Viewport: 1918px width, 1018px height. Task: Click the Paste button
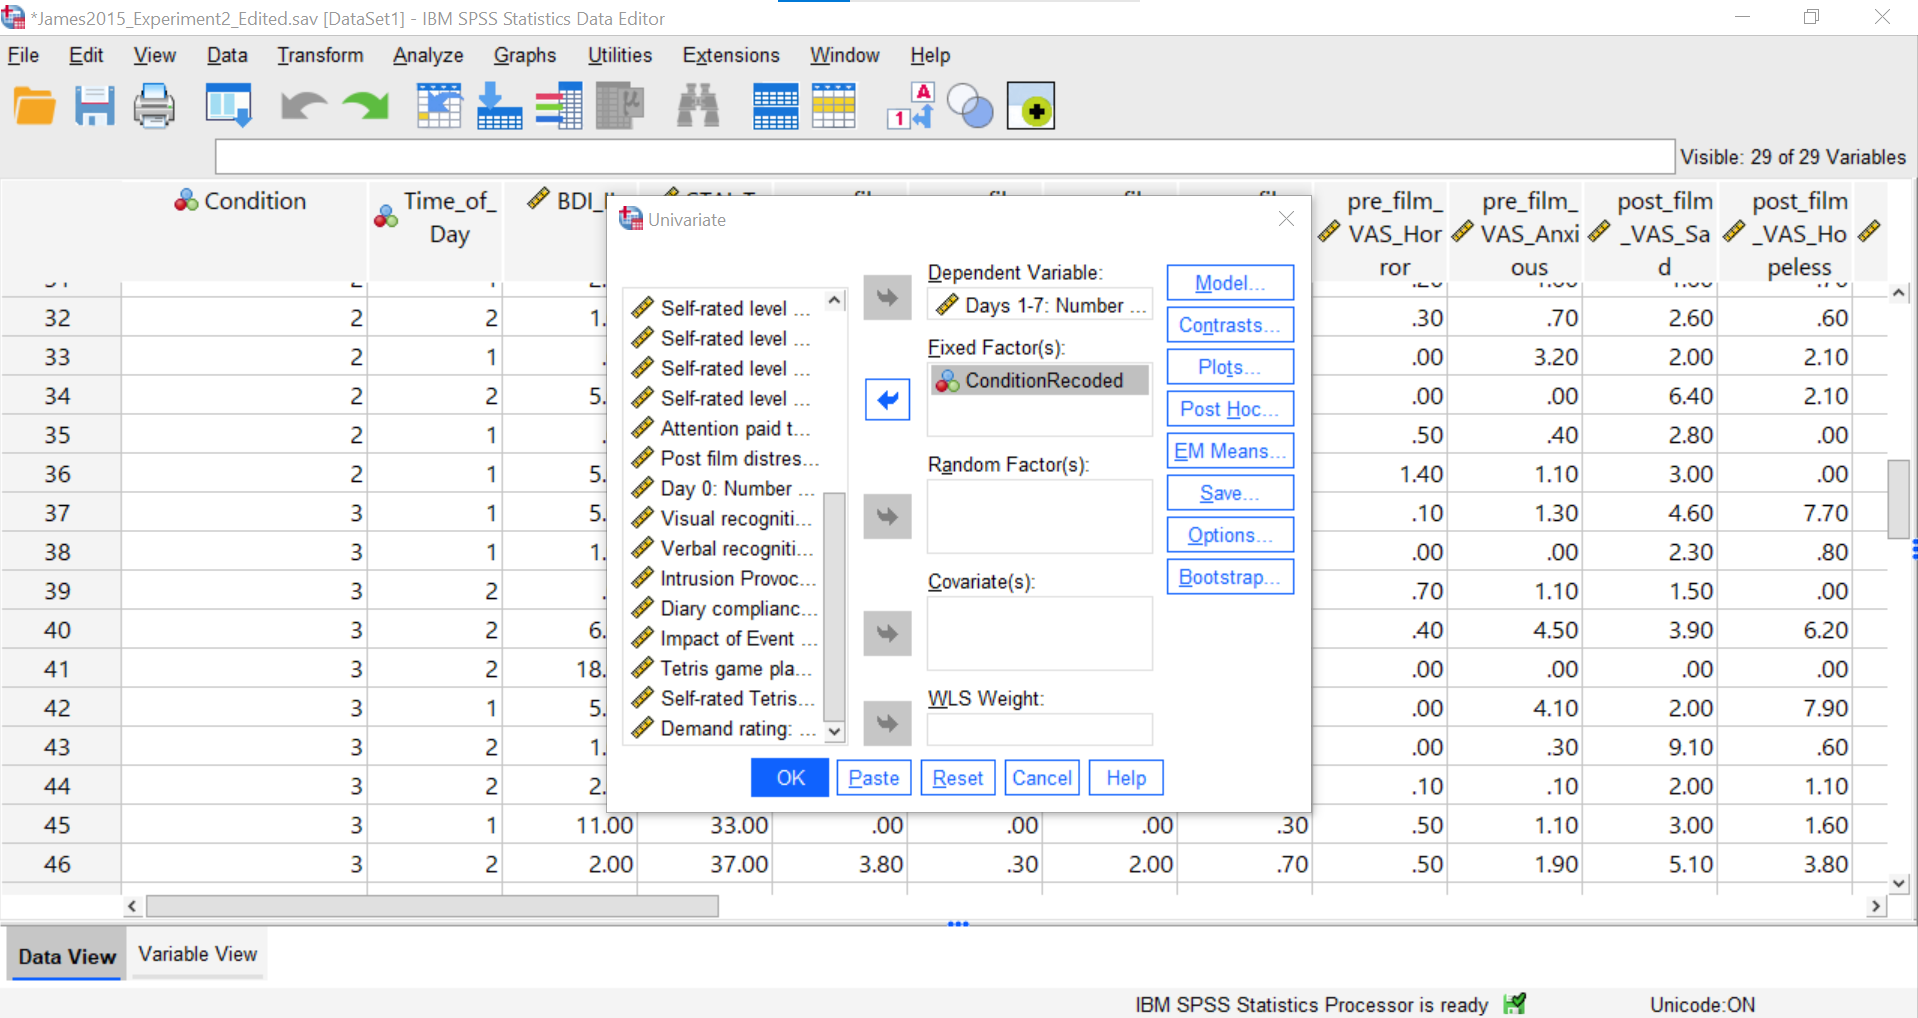(874, 778)
